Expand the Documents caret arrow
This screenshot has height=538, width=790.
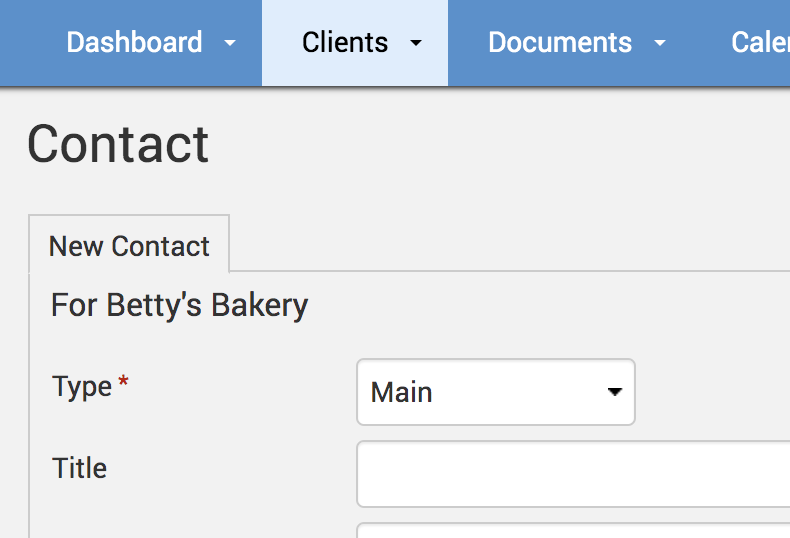[660, 43]
